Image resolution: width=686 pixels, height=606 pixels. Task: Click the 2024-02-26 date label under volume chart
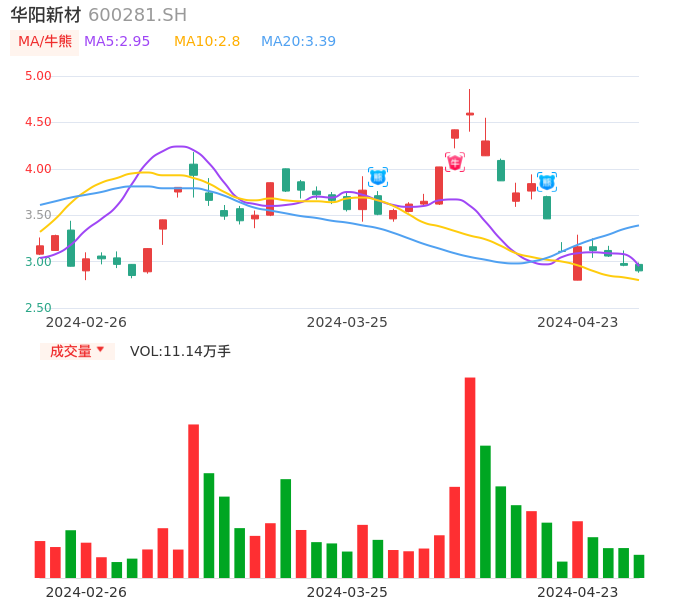click(86, 592)
